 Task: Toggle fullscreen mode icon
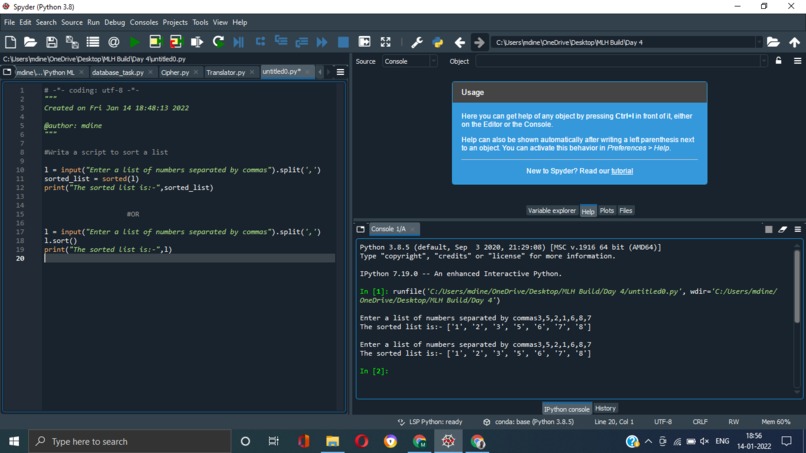point(386,42)
